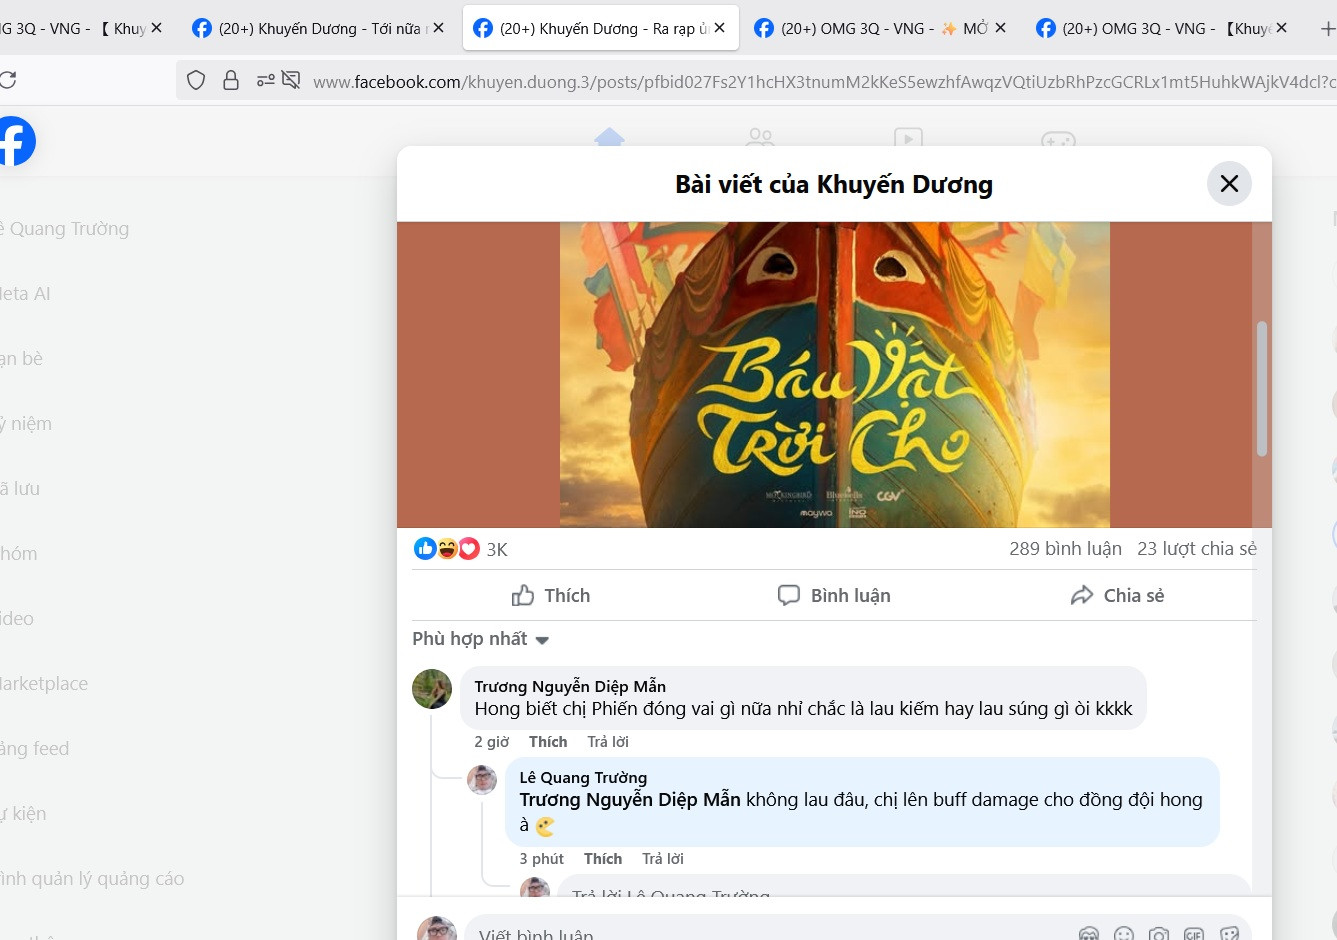The image size is (1337, 940).
Task: Close the 'Khuy' first tab
Action: [x=156, y=28]
